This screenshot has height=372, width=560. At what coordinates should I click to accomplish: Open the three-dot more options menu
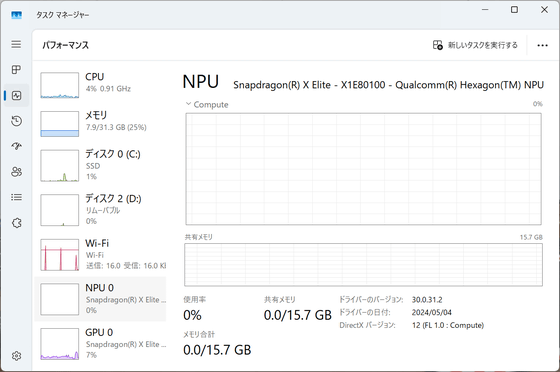coord(542,45)
